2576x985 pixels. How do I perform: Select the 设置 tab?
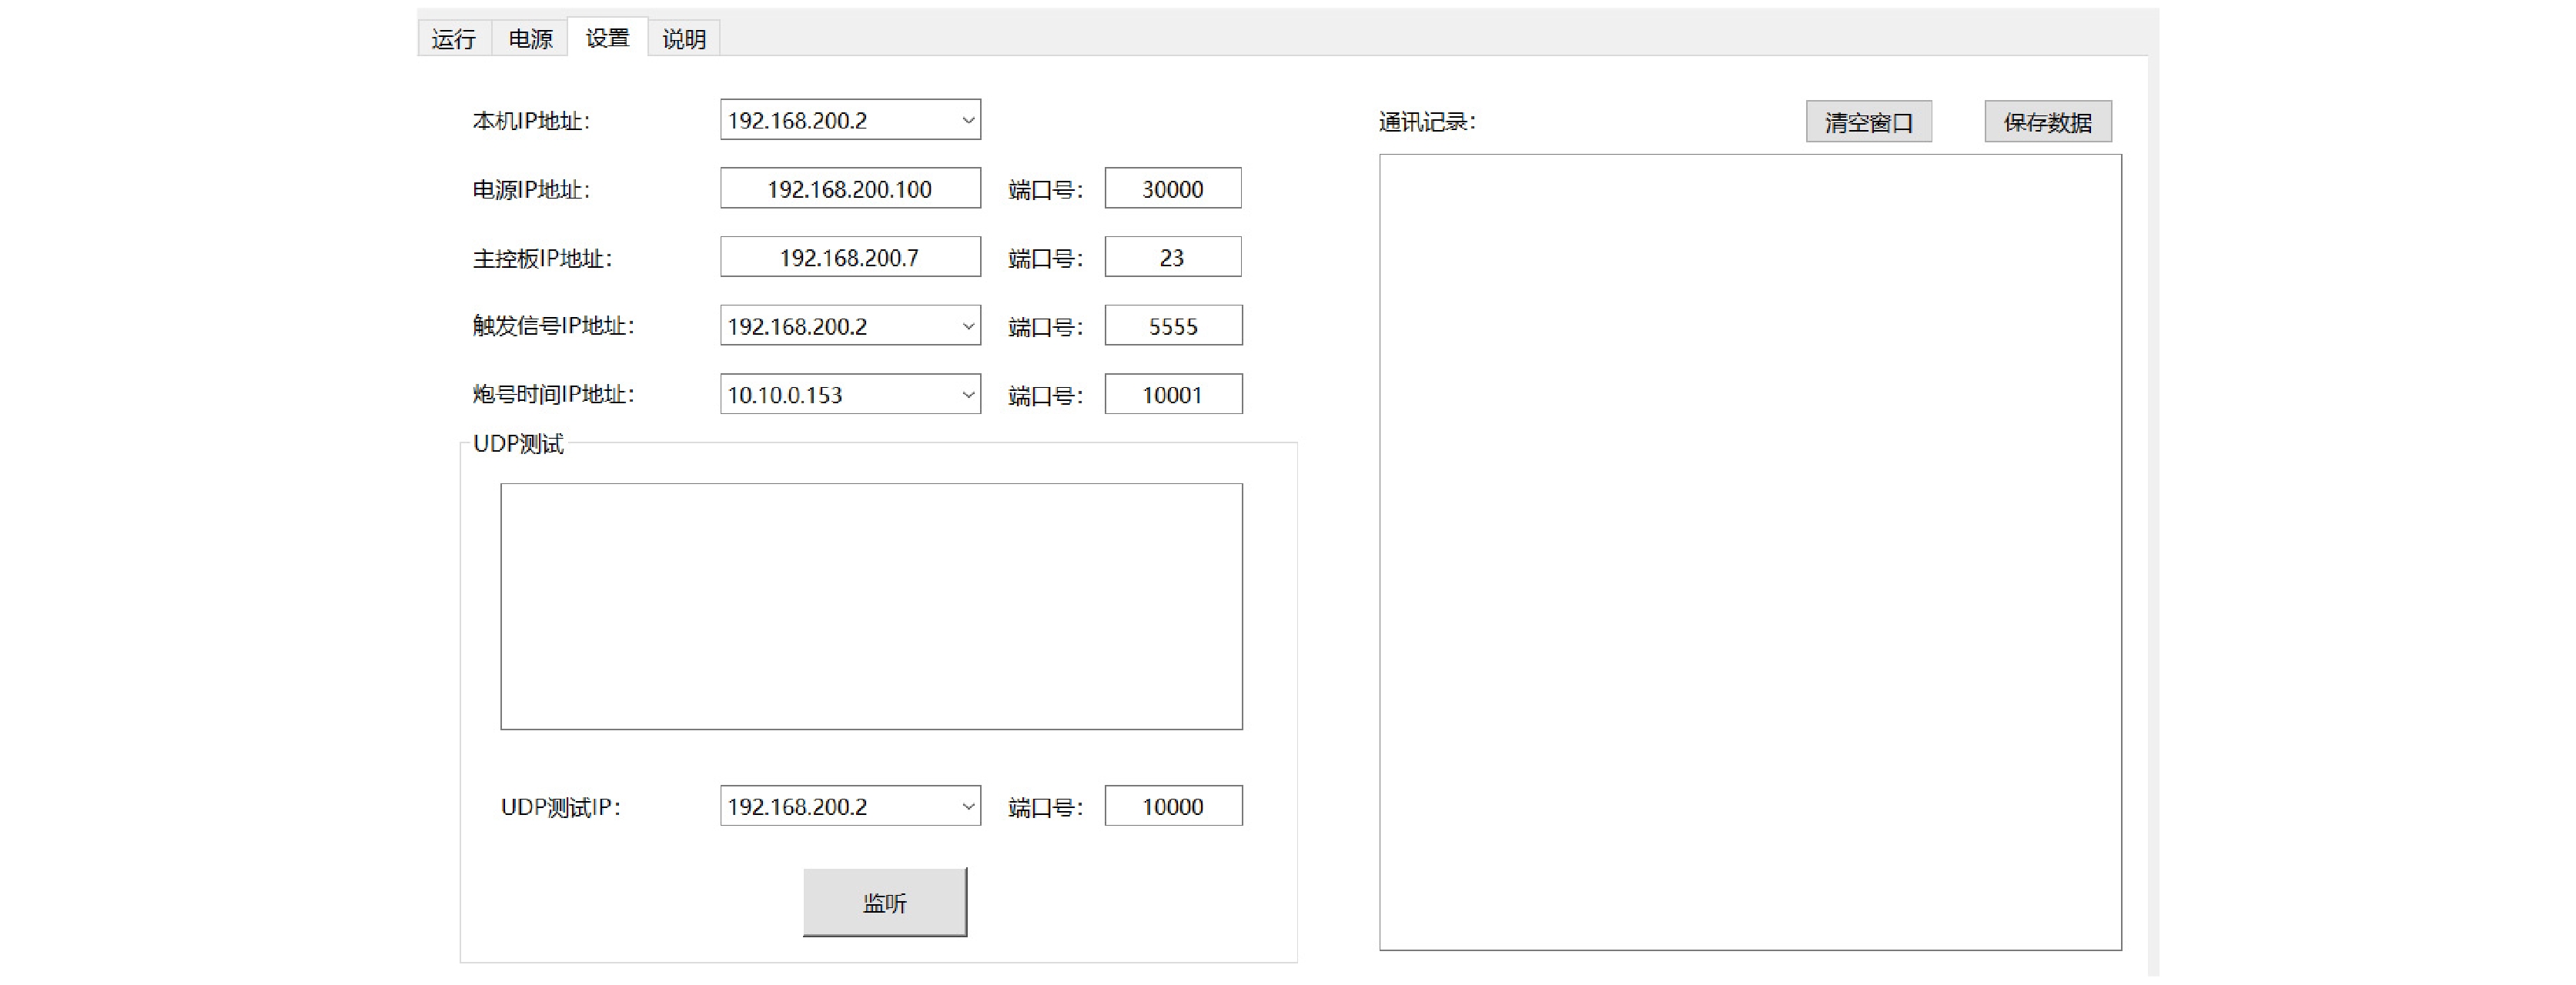[x=607, y=38]
